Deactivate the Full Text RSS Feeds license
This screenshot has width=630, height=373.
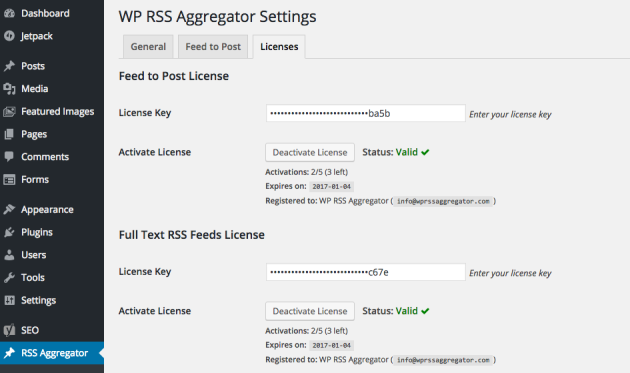point(310,311)
